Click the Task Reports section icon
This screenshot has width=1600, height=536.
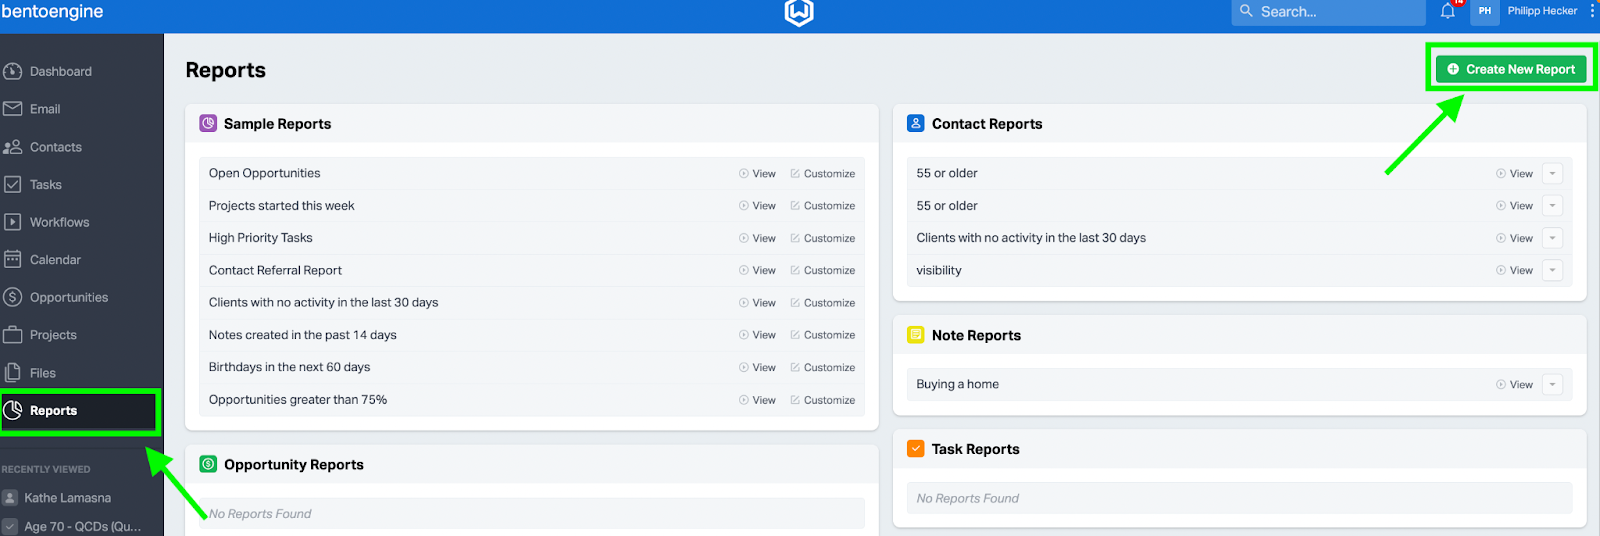(x=915, y=449)
